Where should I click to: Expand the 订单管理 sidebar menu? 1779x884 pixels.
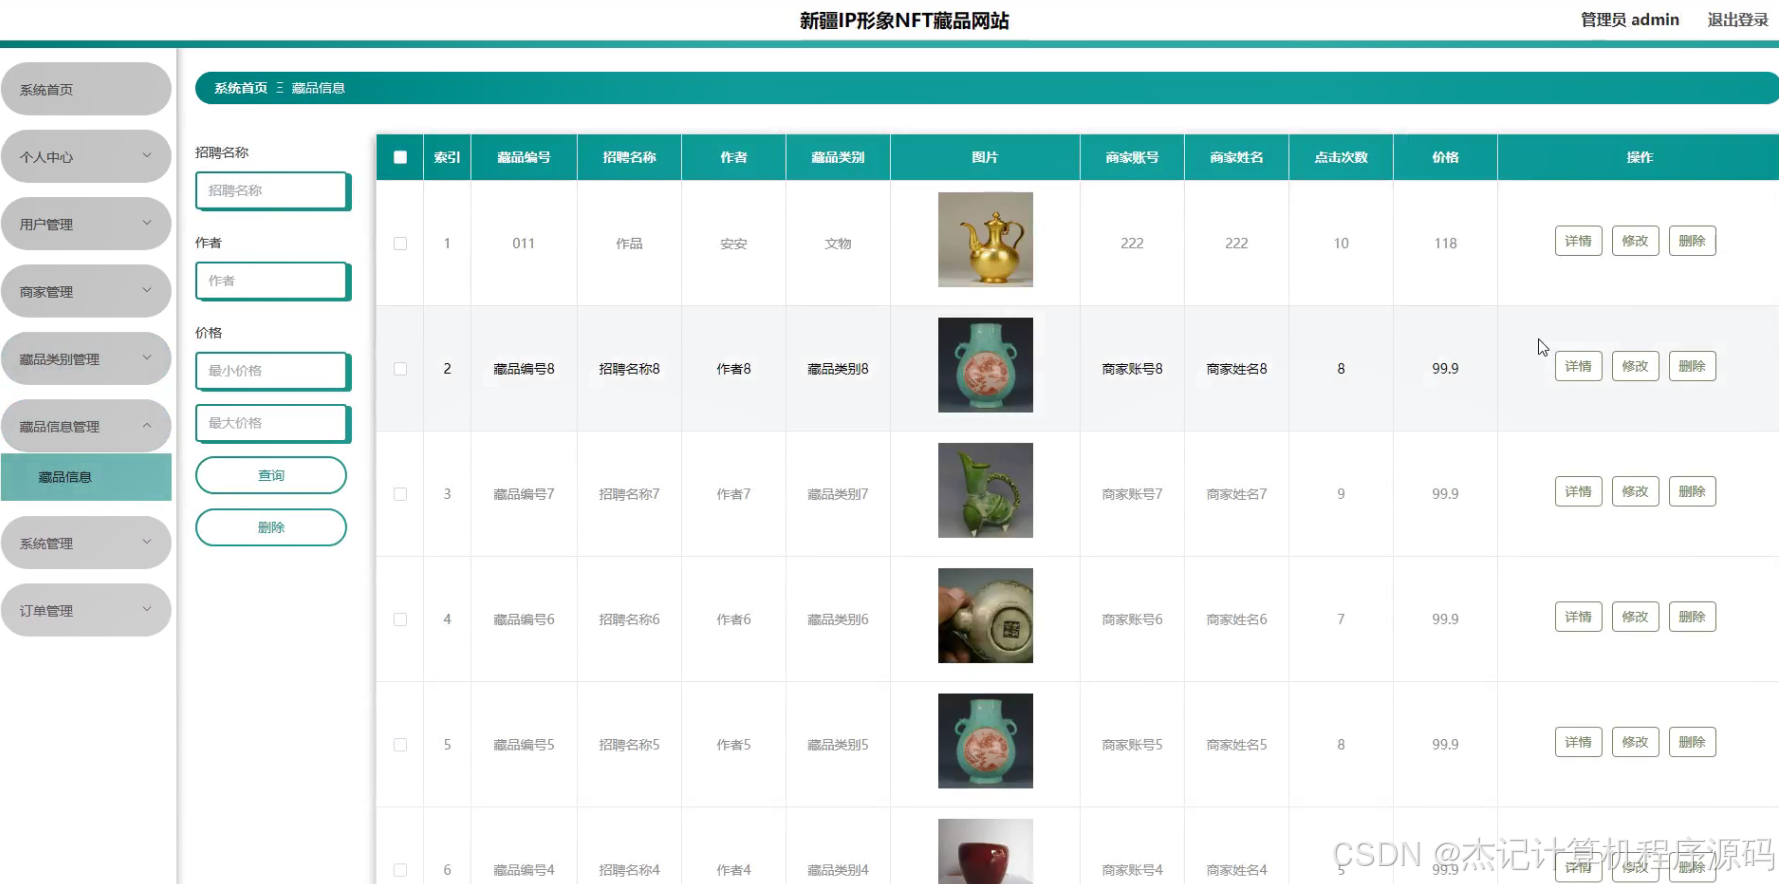pos(86,610)
